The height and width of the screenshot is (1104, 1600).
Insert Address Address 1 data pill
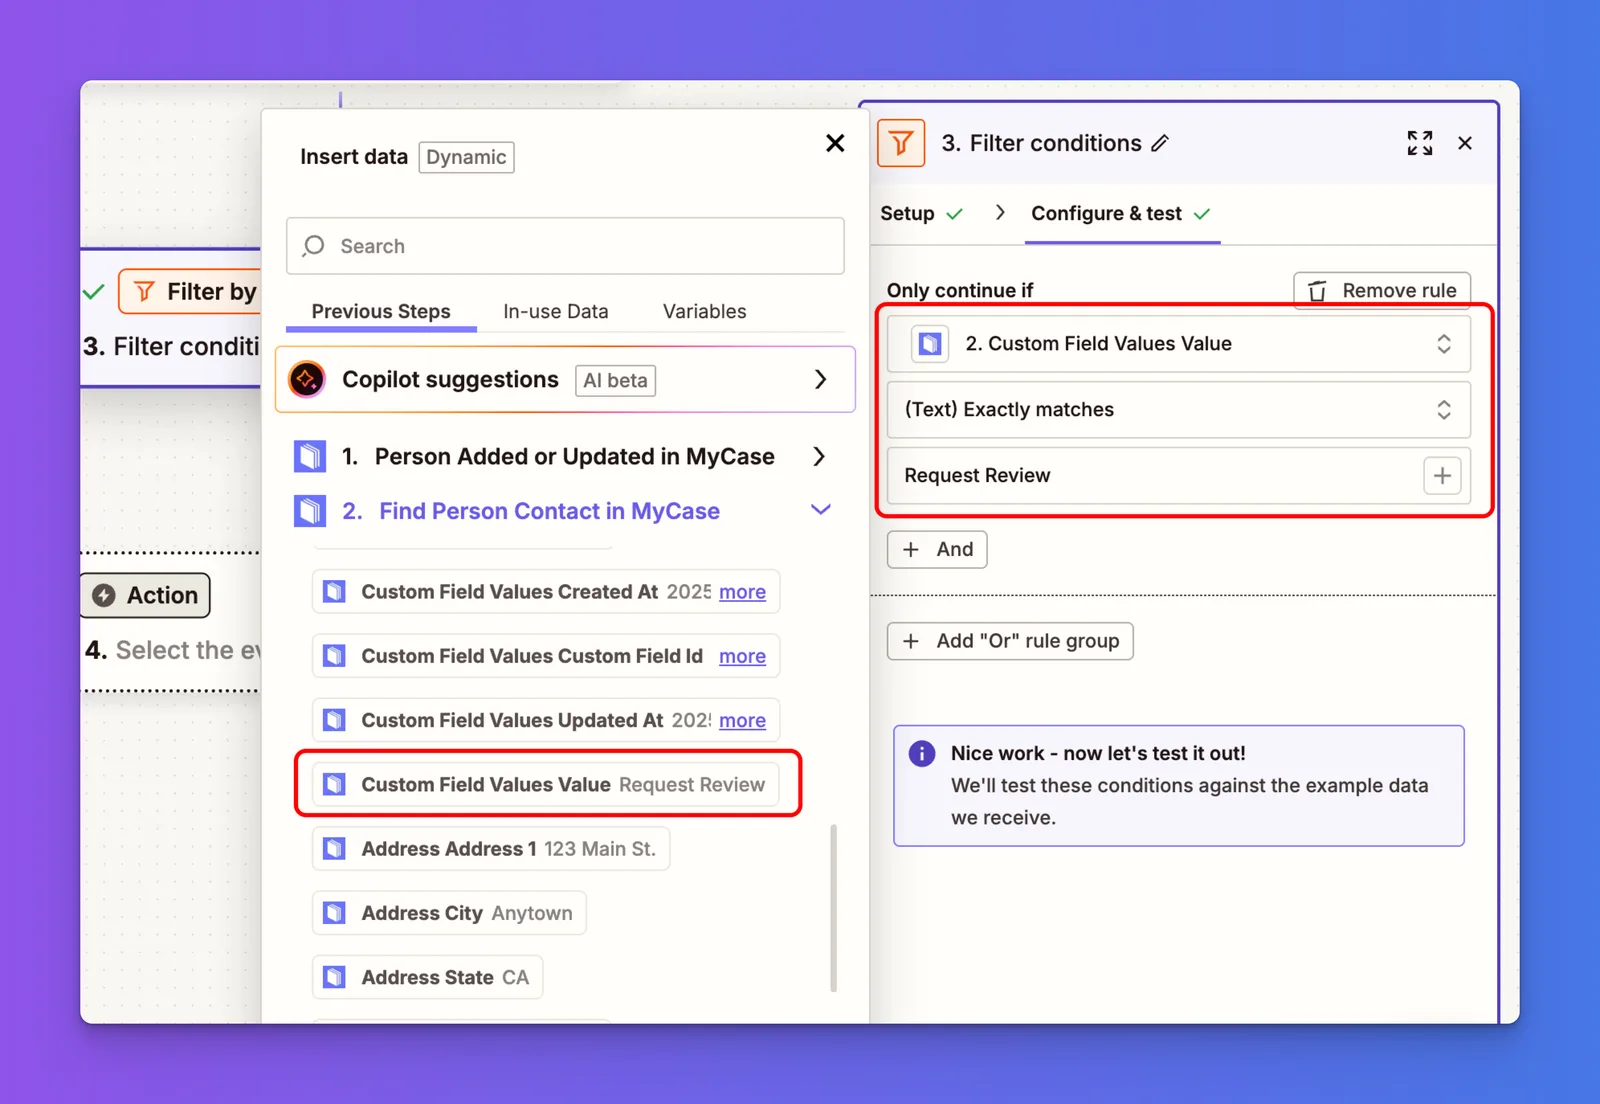pyautogui.click(x=491, y=849)
